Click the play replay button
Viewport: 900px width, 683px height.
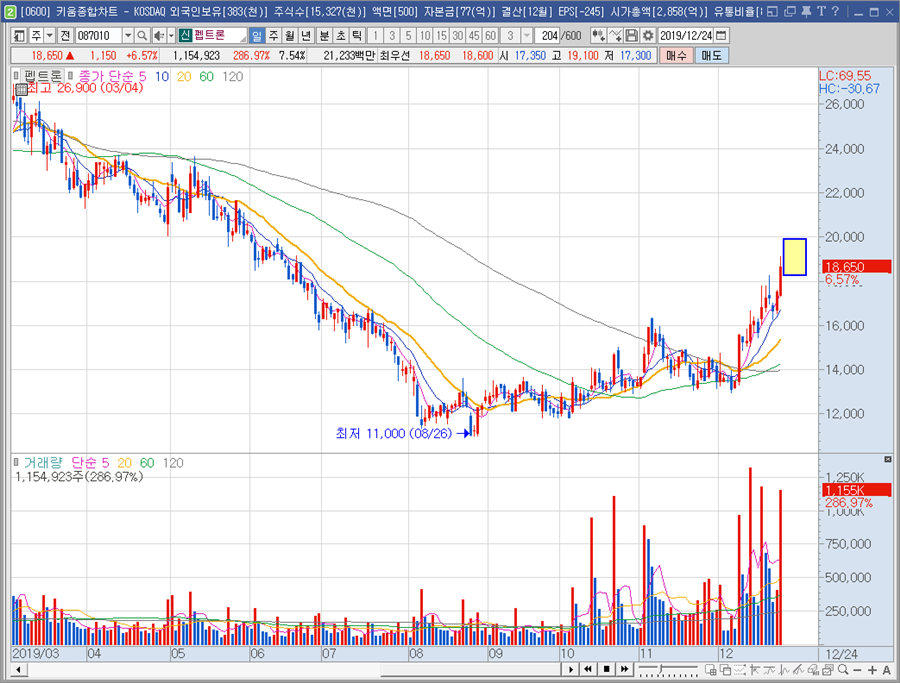(x=571, y=669)
